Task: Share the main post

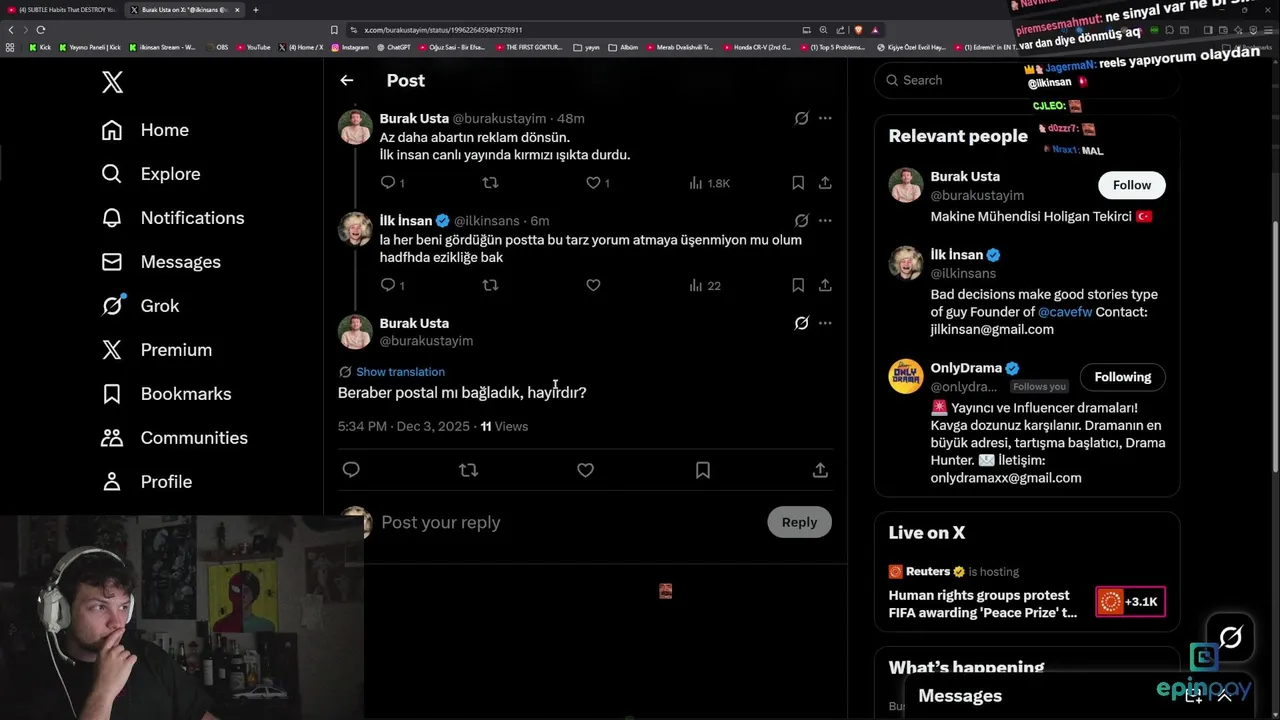Action: click(x=820, y=470)
